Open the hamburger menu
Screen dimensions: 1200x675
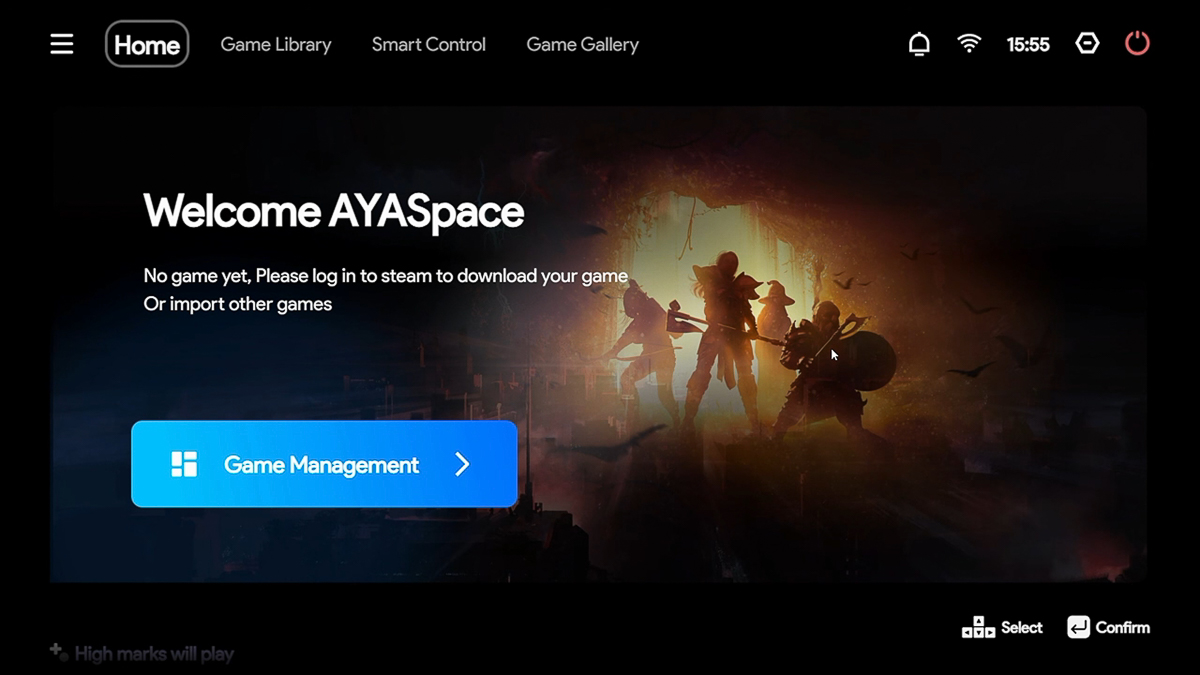[x=61, y=43]
